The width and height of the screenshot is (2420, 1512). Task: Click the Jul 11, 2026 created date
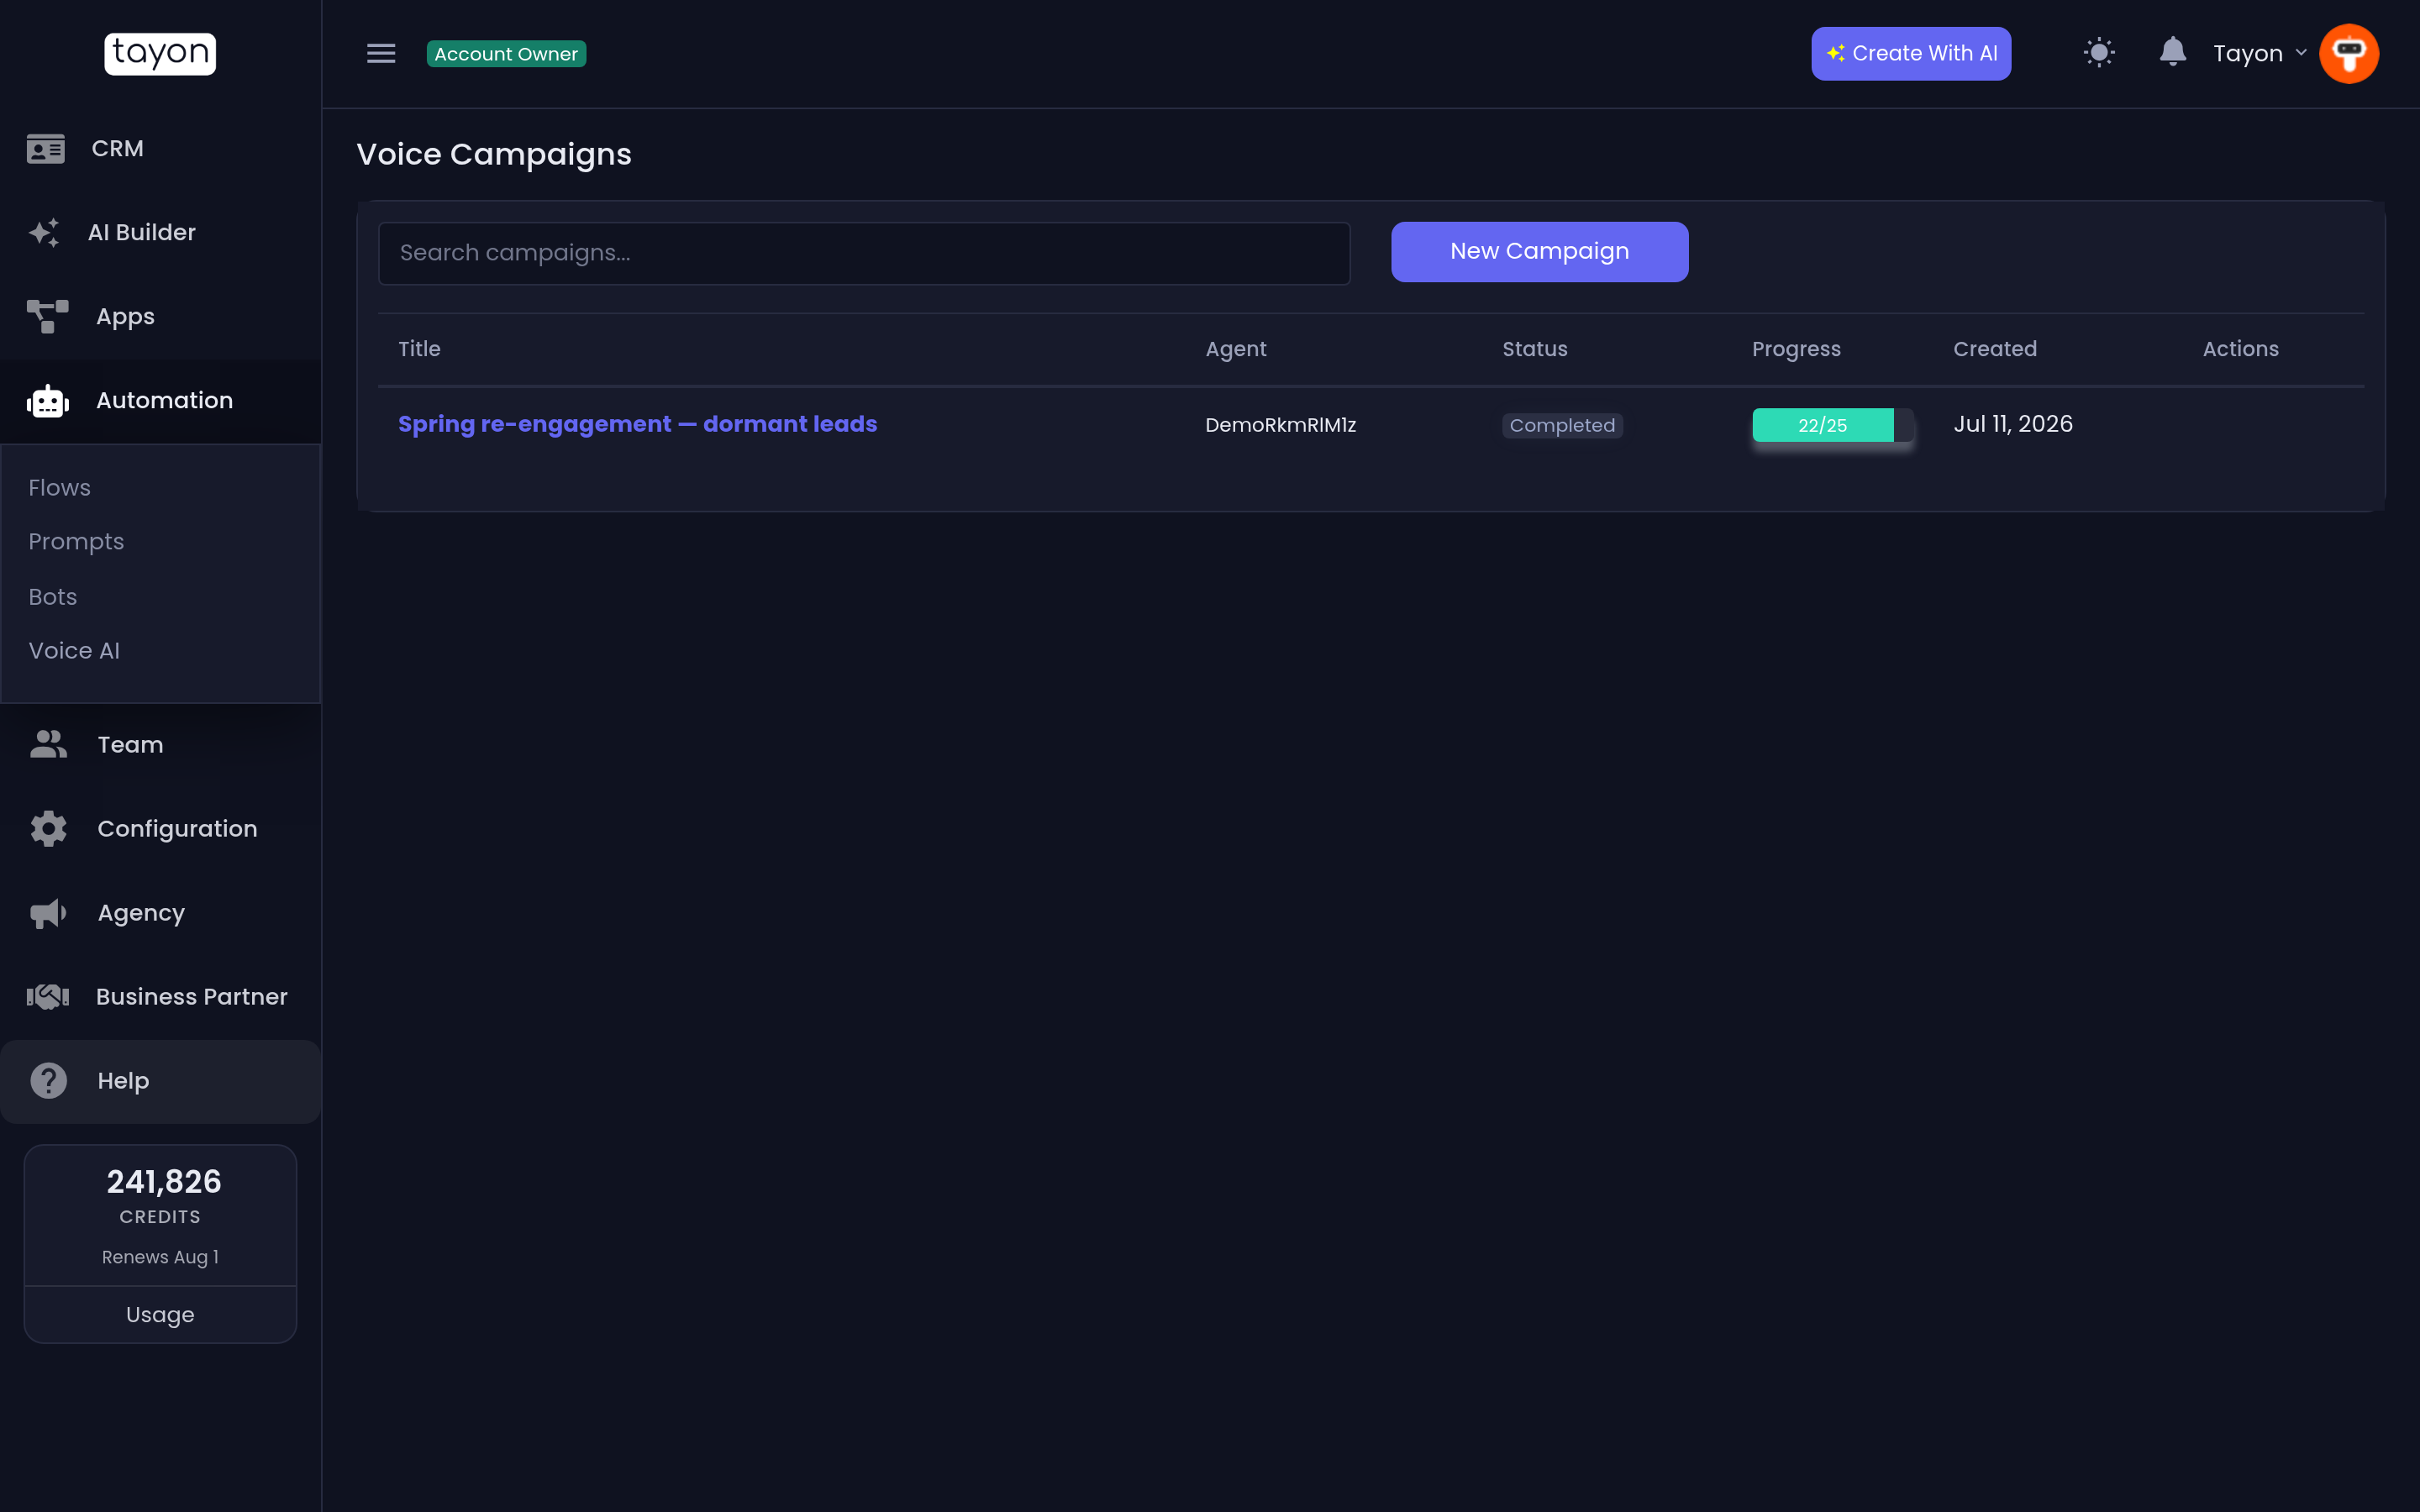click(x=2012, y=424)
